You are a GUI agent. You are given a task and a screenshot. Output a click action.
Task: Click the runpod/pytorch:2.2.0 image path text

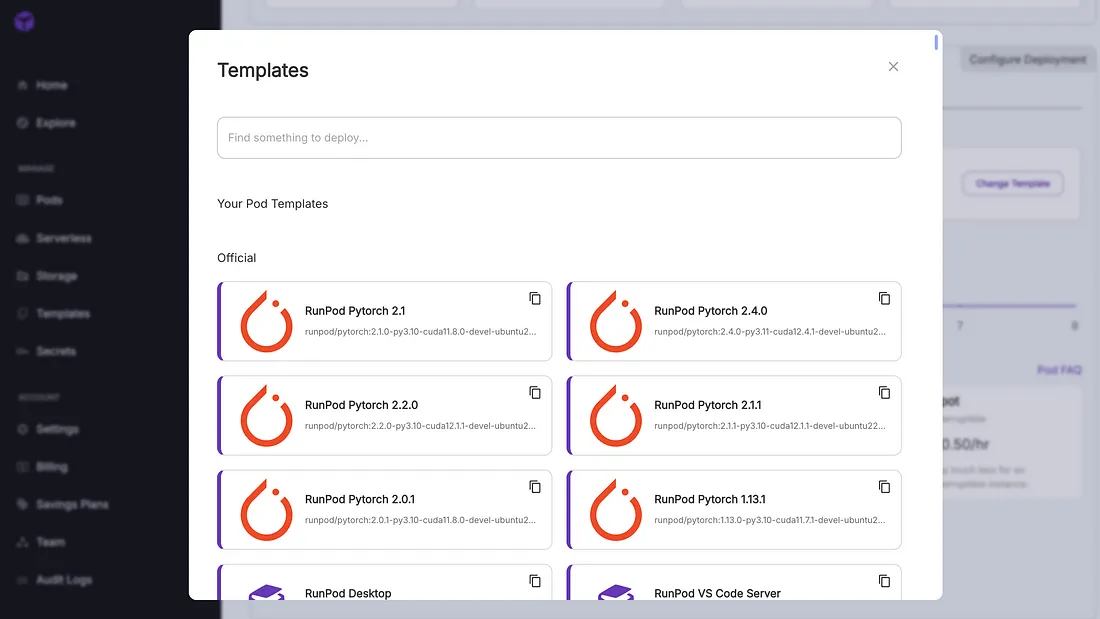[420, 426]
